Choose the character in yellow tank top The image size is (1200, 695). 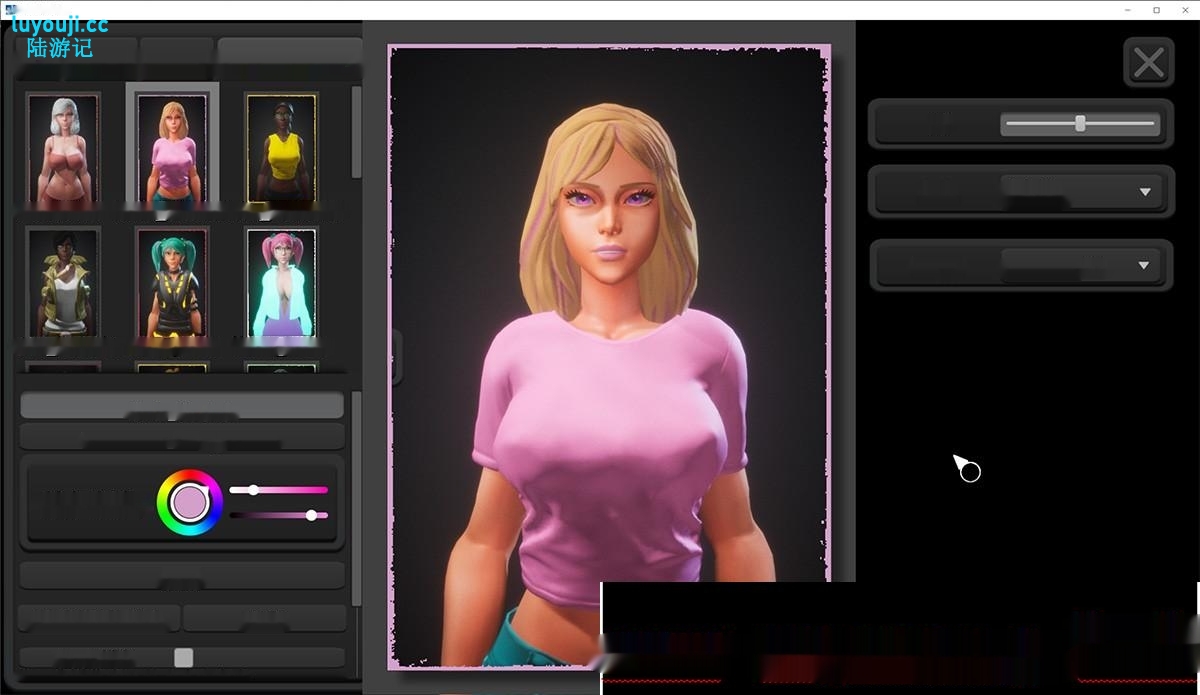[281, 150]
